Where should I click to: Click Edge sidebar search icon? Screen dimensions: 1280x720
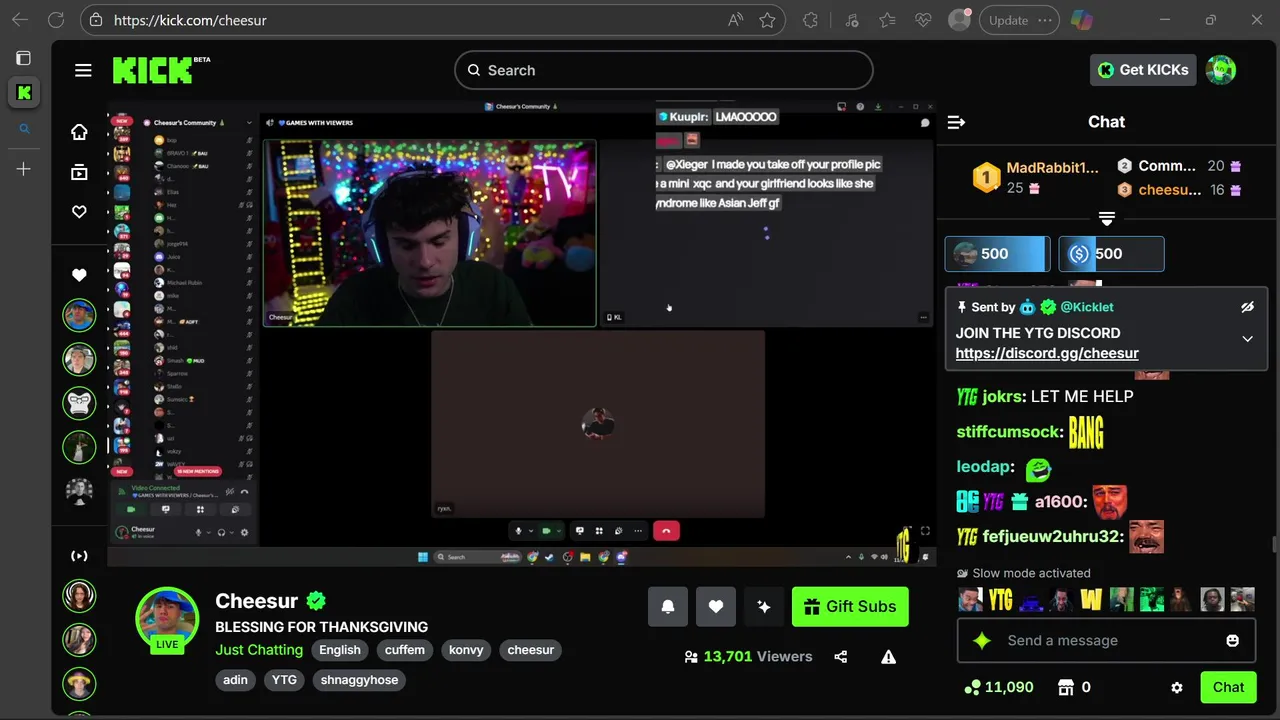[x=24, y=128]
